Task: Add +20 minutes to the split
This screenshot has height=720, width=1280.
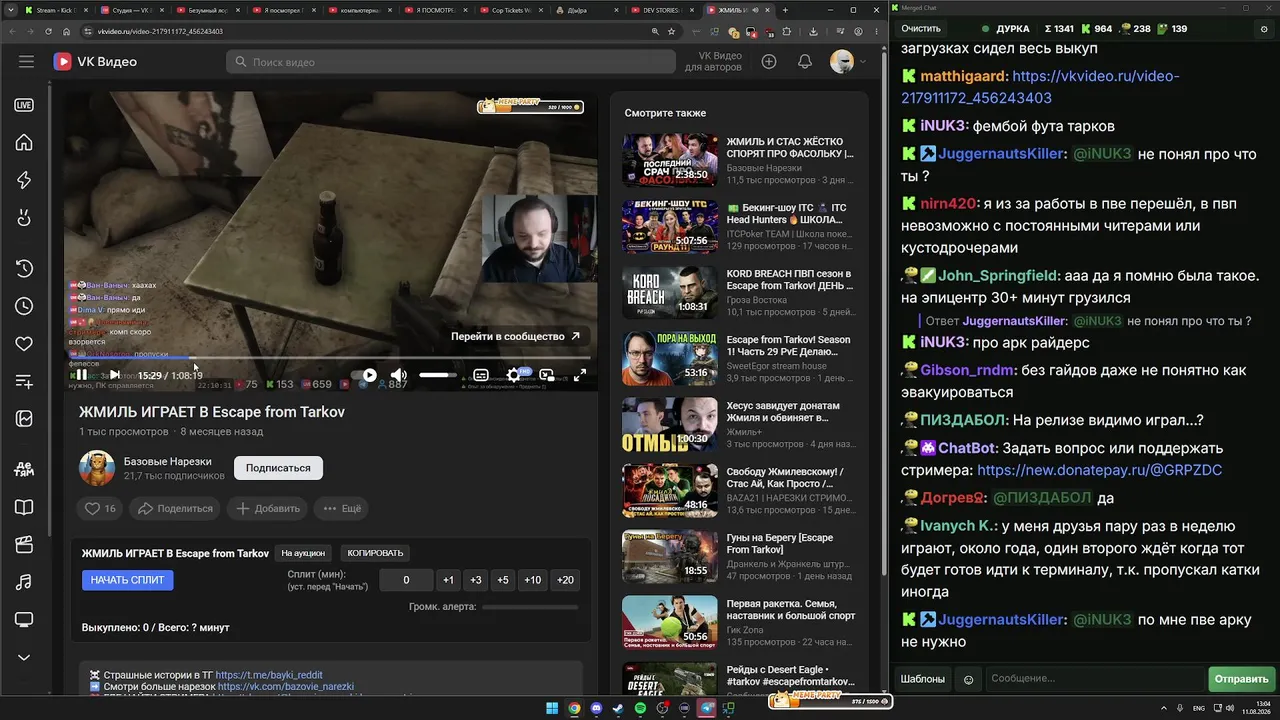Action: tap(566, 580)
